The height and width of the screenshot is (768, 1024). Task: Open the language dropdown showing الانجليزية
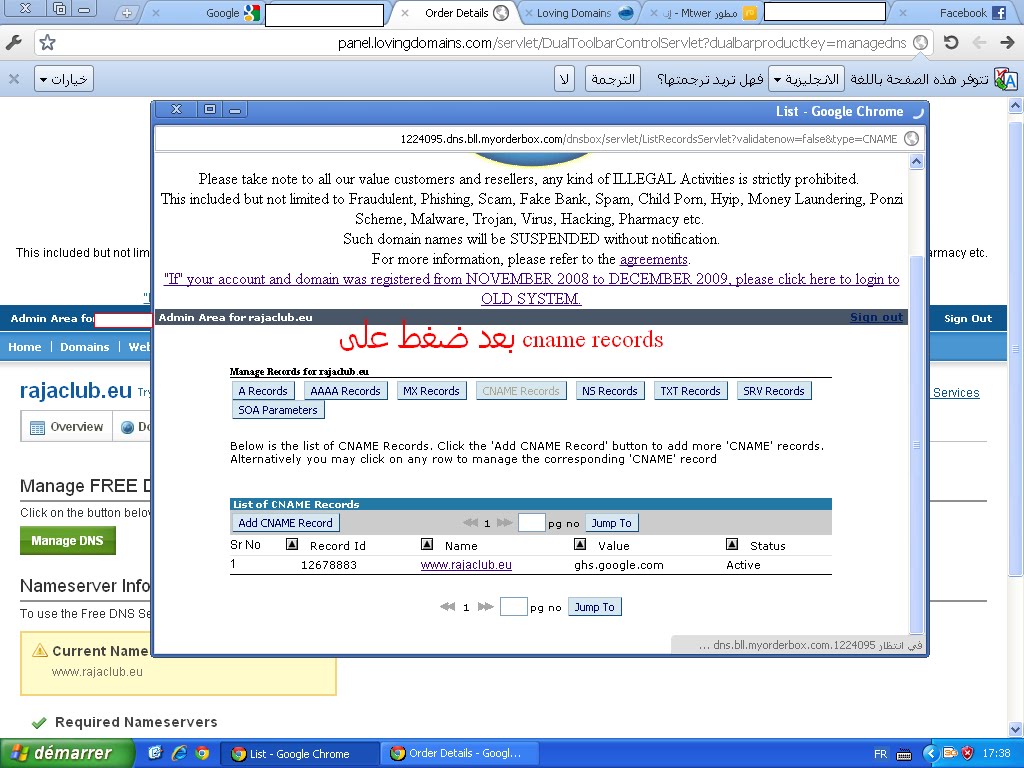click(x=807, y=79)
